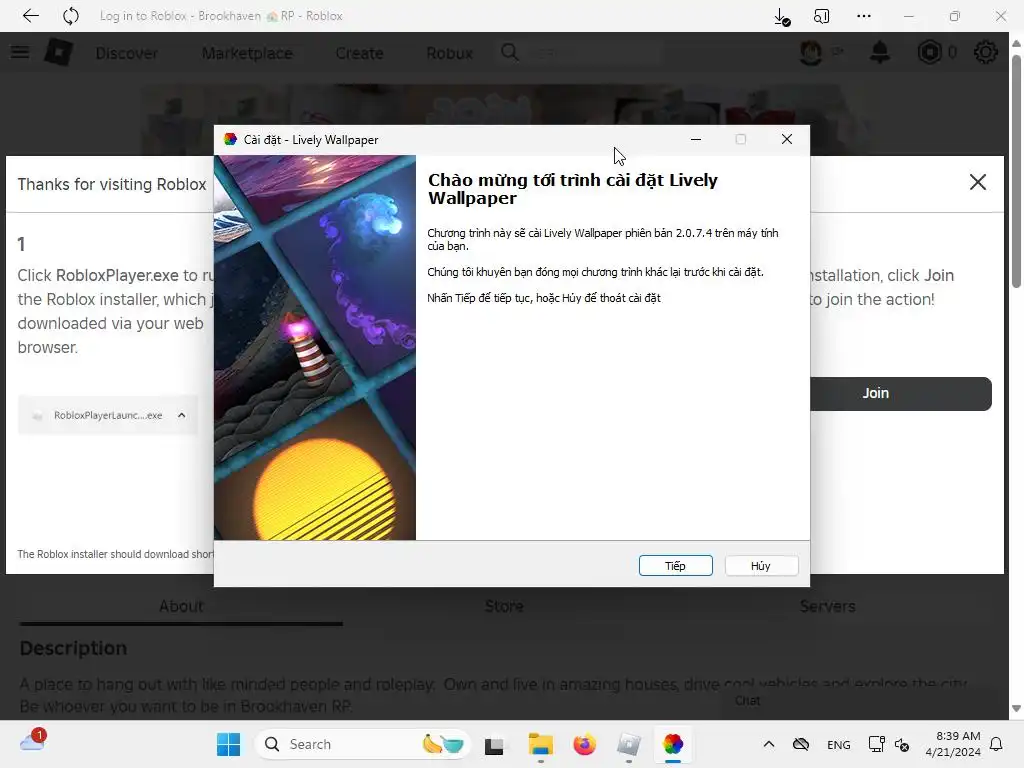Click the taskbar Search box

click(362, 744)
